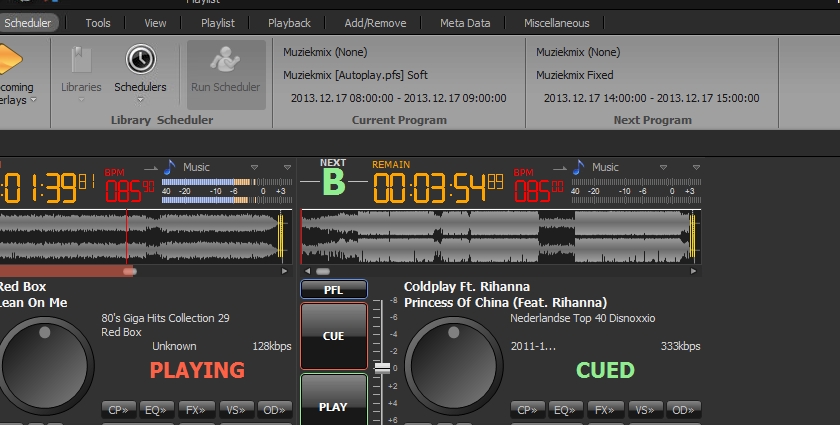
Task: Click the Libraries book icon
Action: tap(81, 59)
